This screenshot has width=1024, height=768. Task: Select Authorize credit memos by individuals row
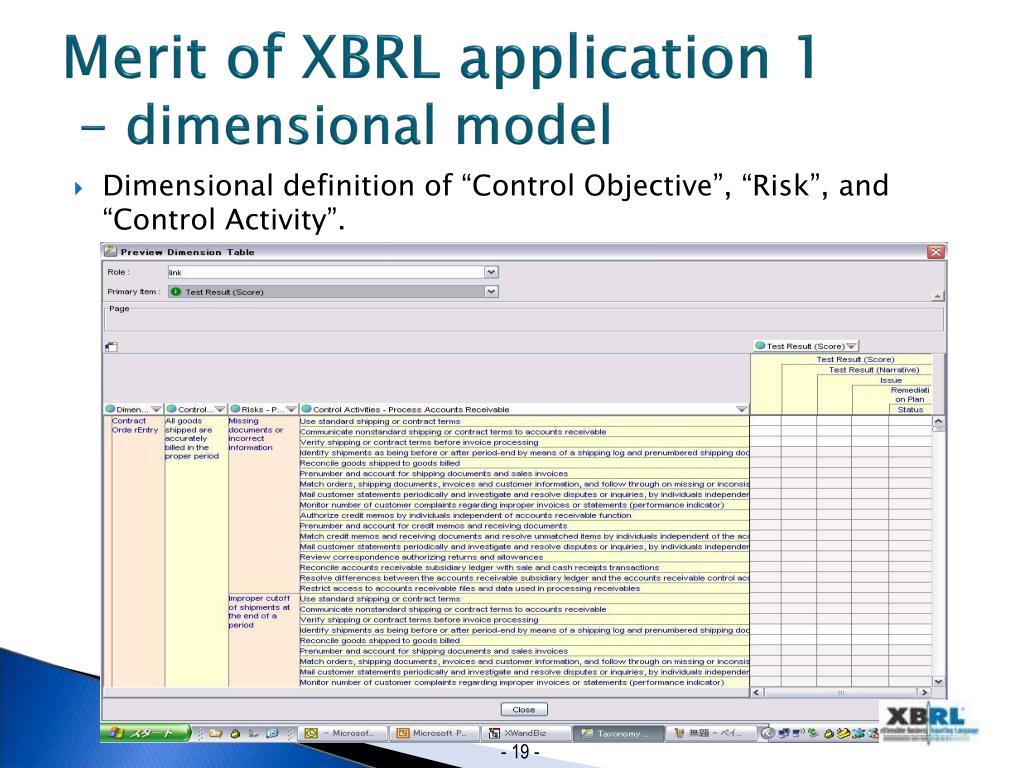[x=524, y=515]
